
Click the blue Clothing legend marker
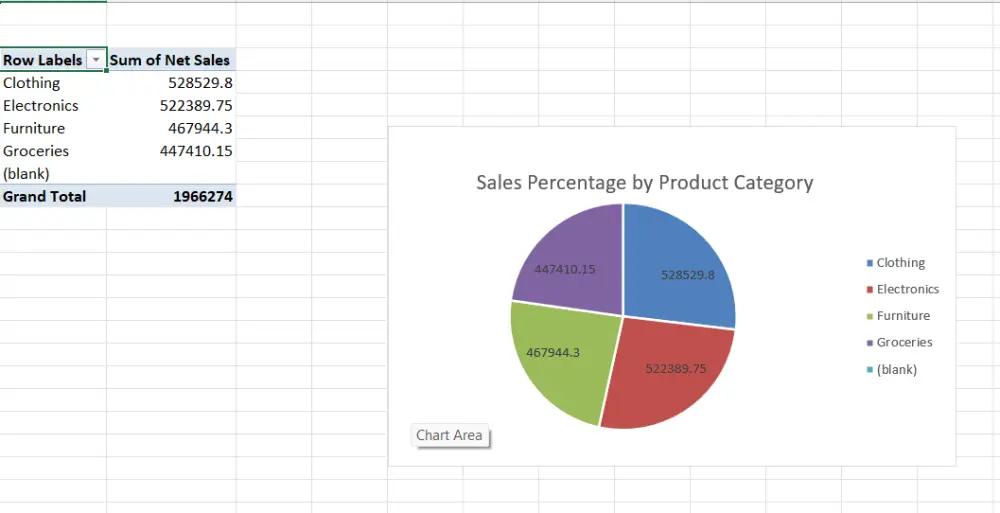pyautogui.click(x=870, y=263)
